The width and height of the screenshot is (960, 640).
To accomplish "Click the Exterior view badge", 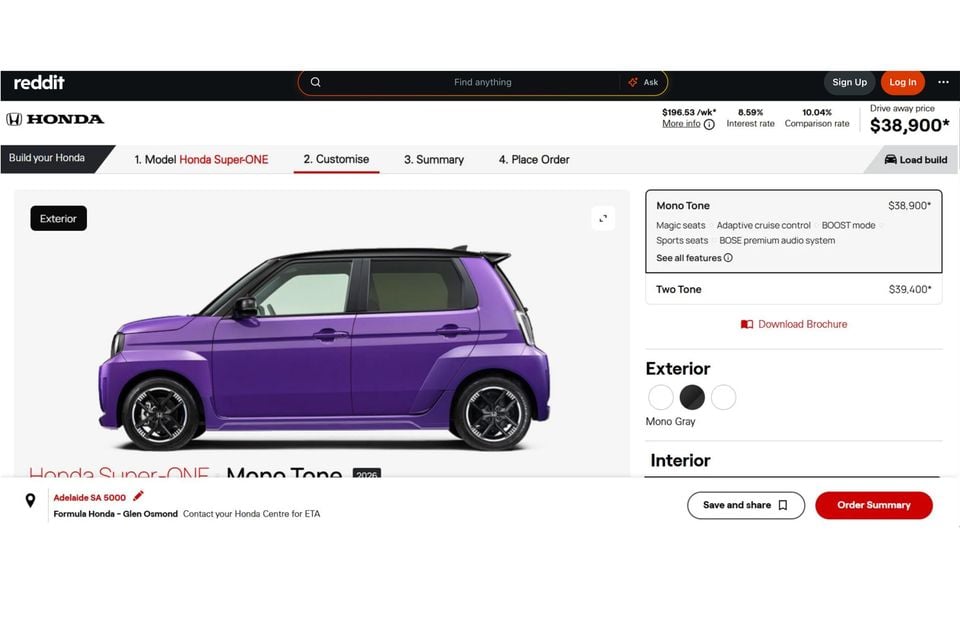I will click(x=58, y=219).
